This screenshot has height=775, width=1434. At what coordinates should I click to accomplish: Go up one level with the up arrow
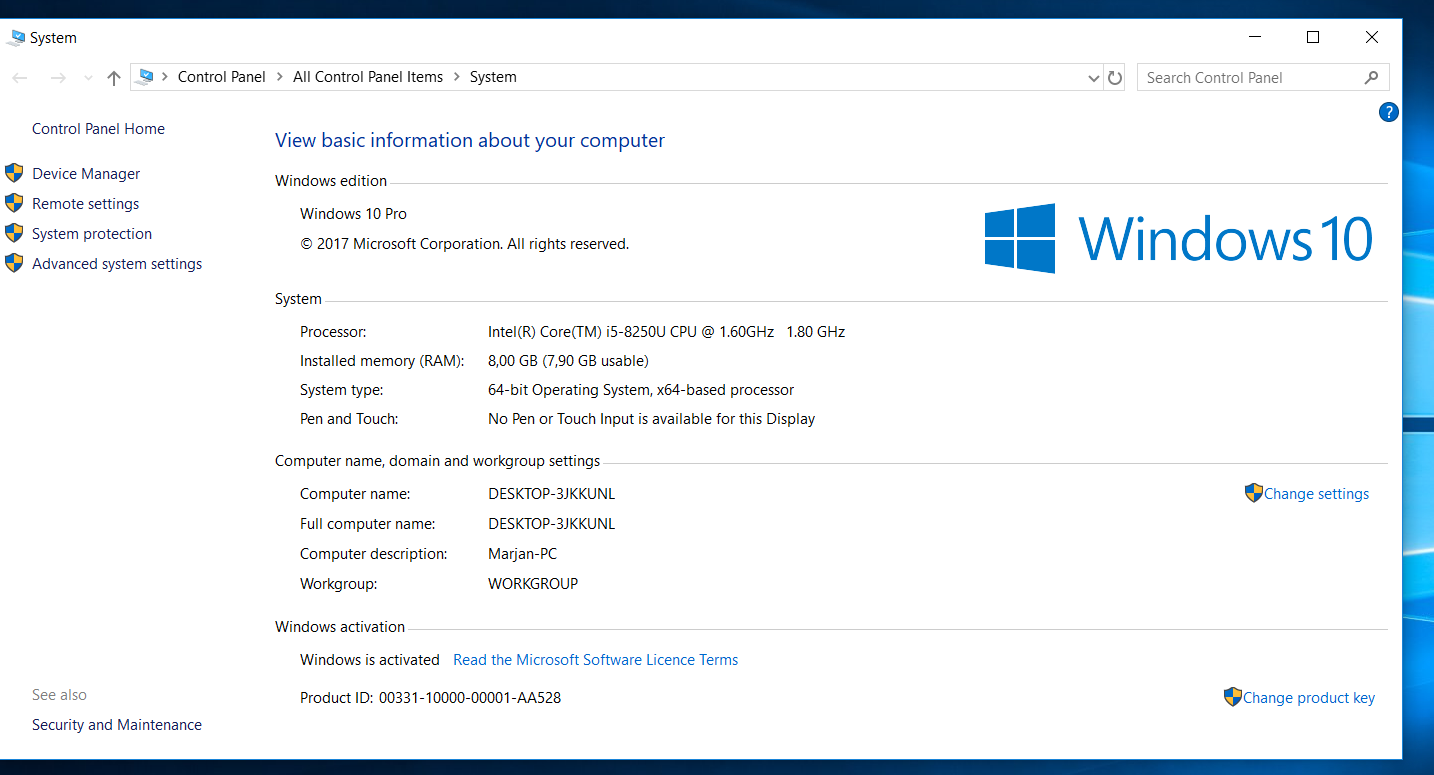click(x=114, y=78)
